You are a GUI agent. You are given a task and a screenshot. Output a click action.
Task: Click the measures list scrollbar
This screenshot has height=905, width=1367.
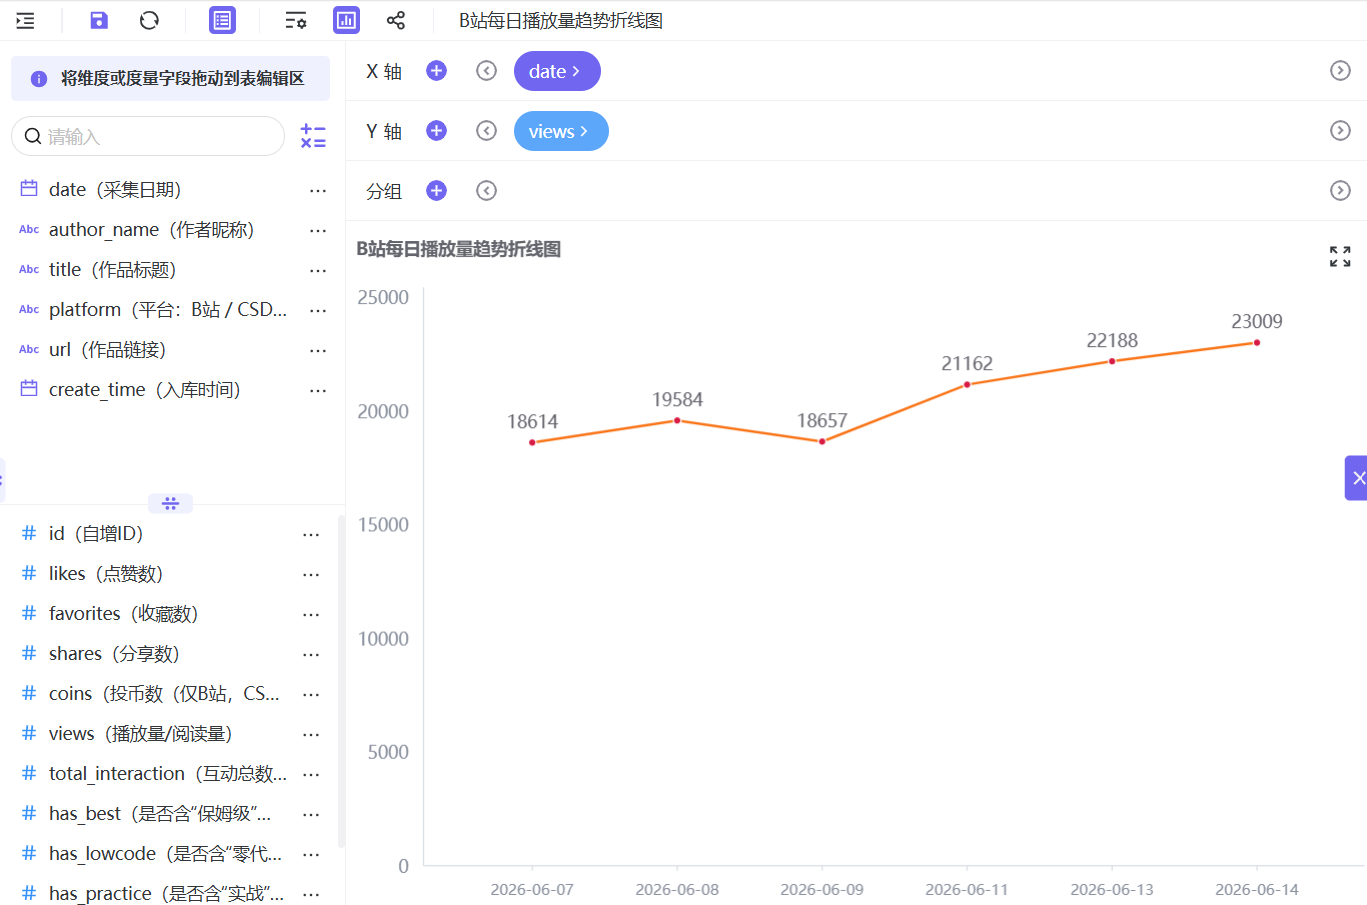341,680
